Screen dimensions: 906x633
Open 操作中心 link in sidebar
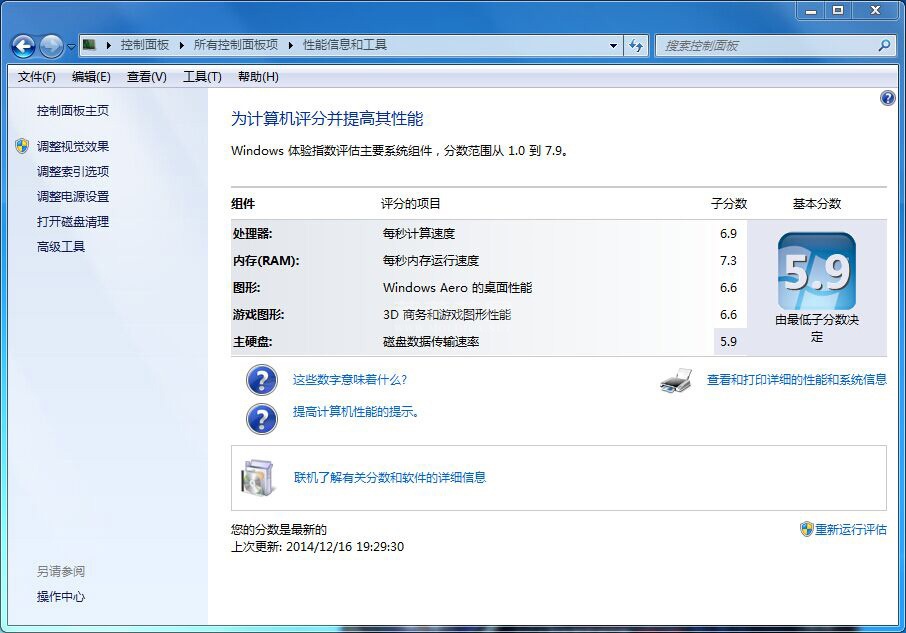(x=61, y=597)
